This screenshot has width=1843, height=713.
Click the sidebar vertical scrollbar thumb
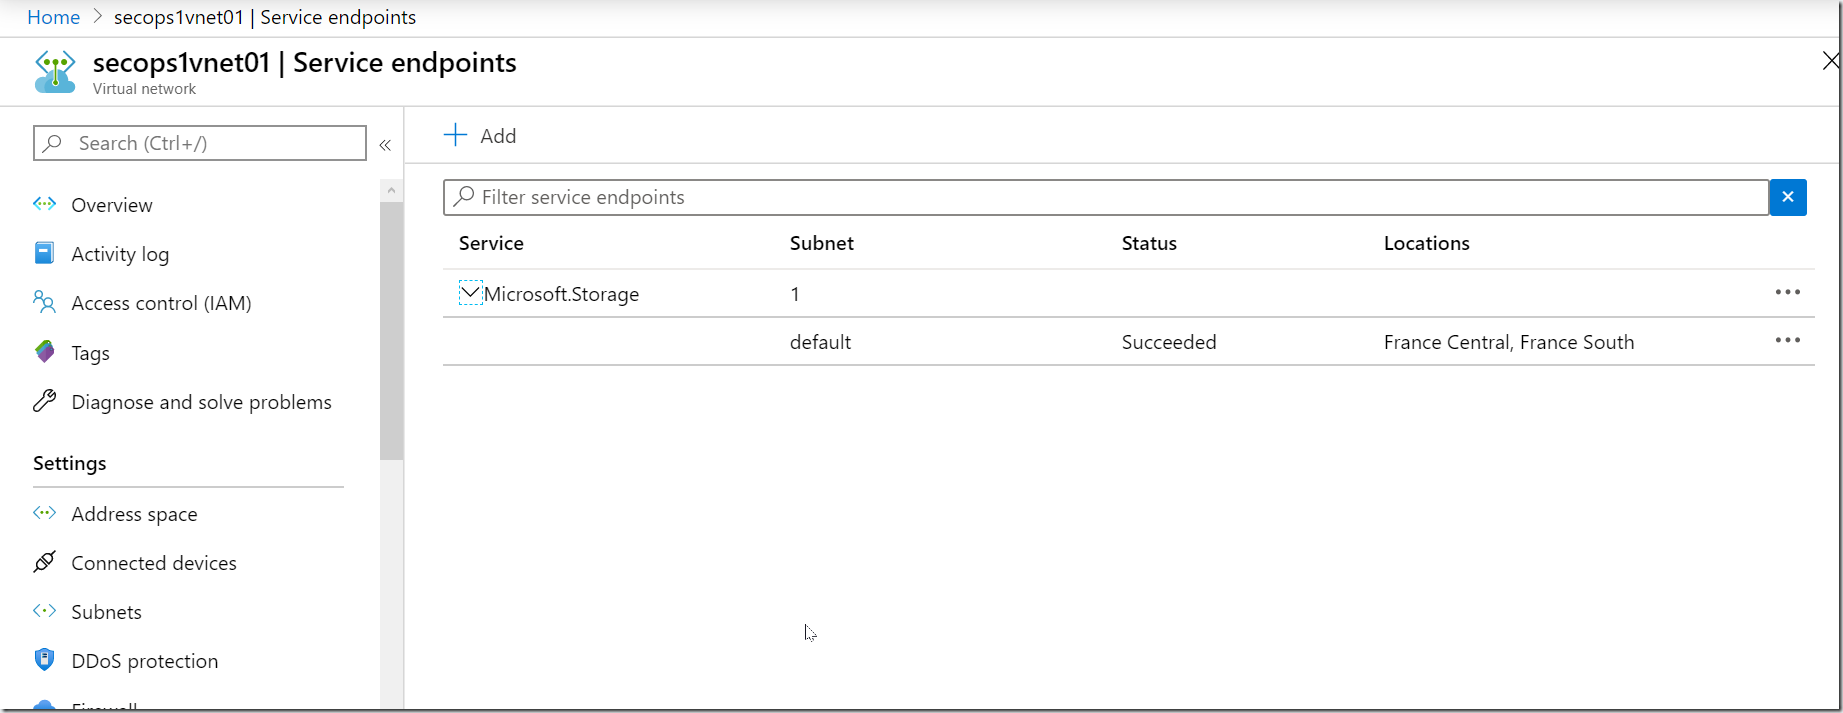point(391,330)
